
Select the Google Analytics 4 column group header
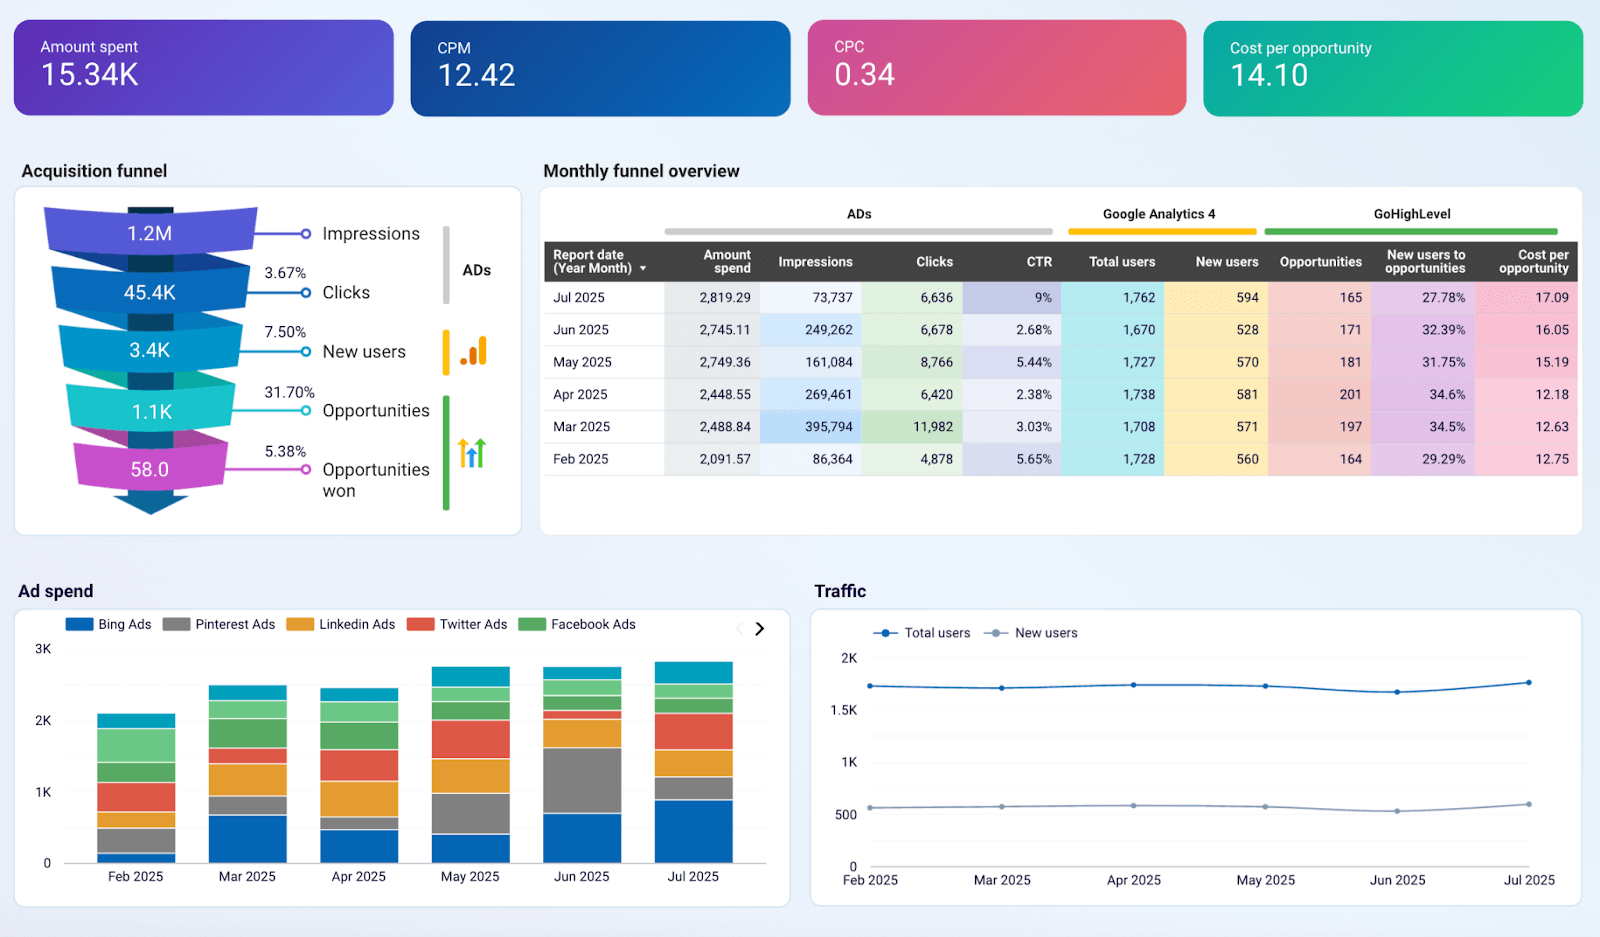[1159, 214]
